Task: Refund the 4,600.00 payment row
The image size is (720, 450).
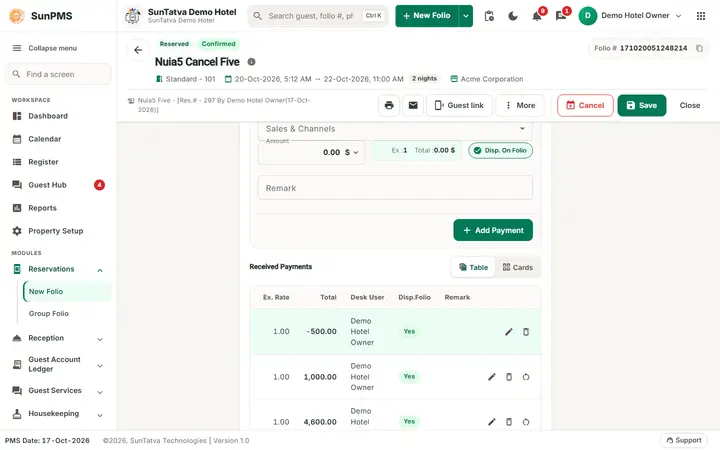Action: pyautogui.click(x=526, y=422)
